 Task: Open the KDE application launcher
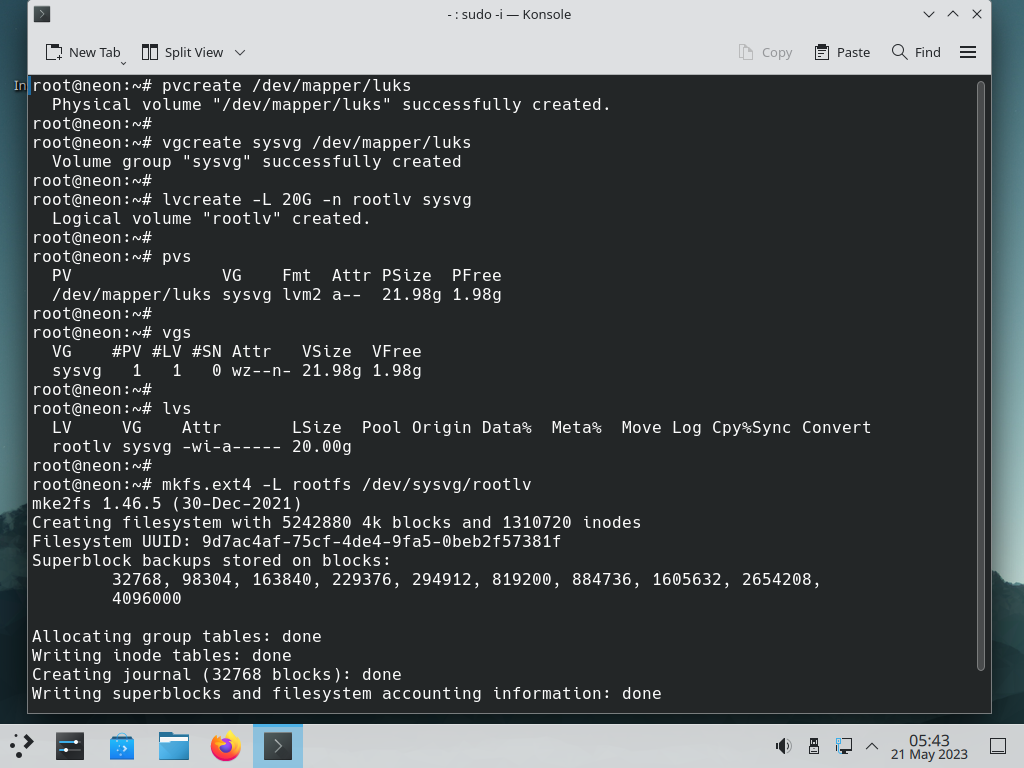22,746
